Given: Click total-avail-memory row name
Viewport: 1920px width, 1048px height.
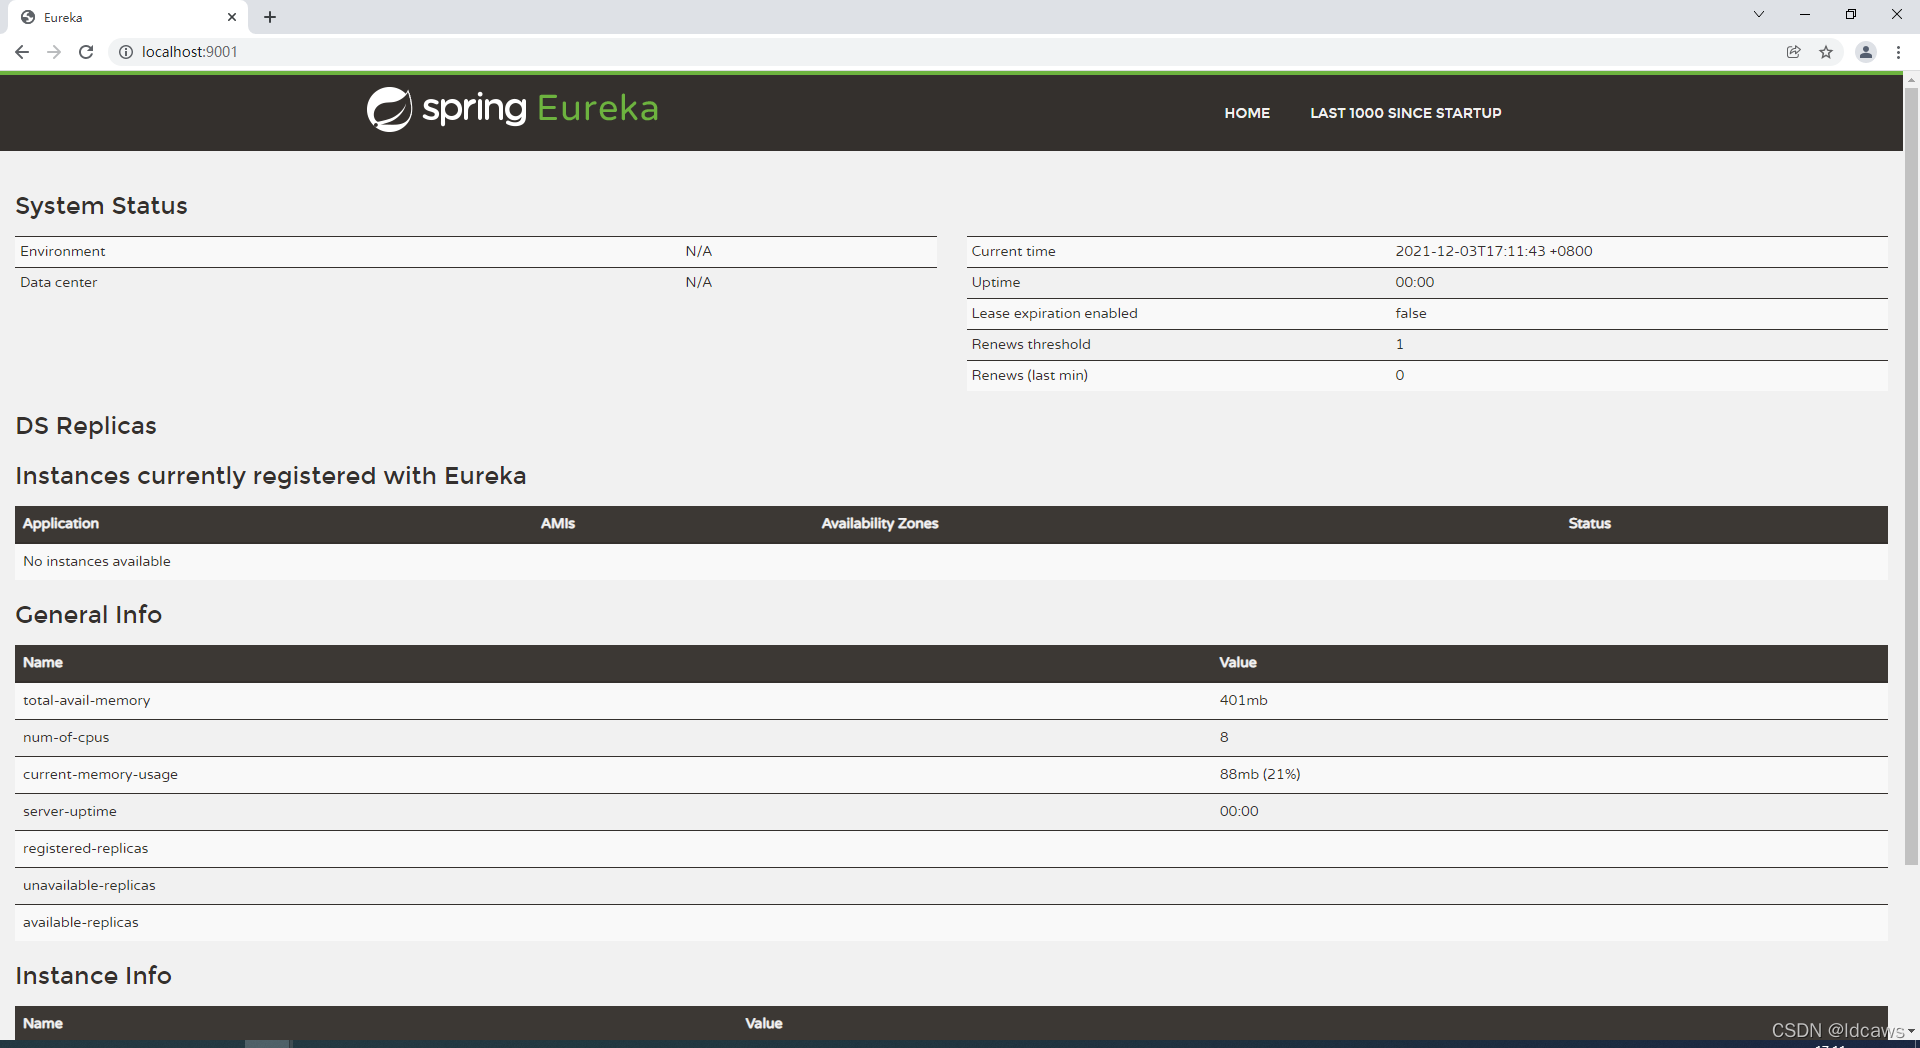Looking at the screenshot, I should click(x=87, y=701).
